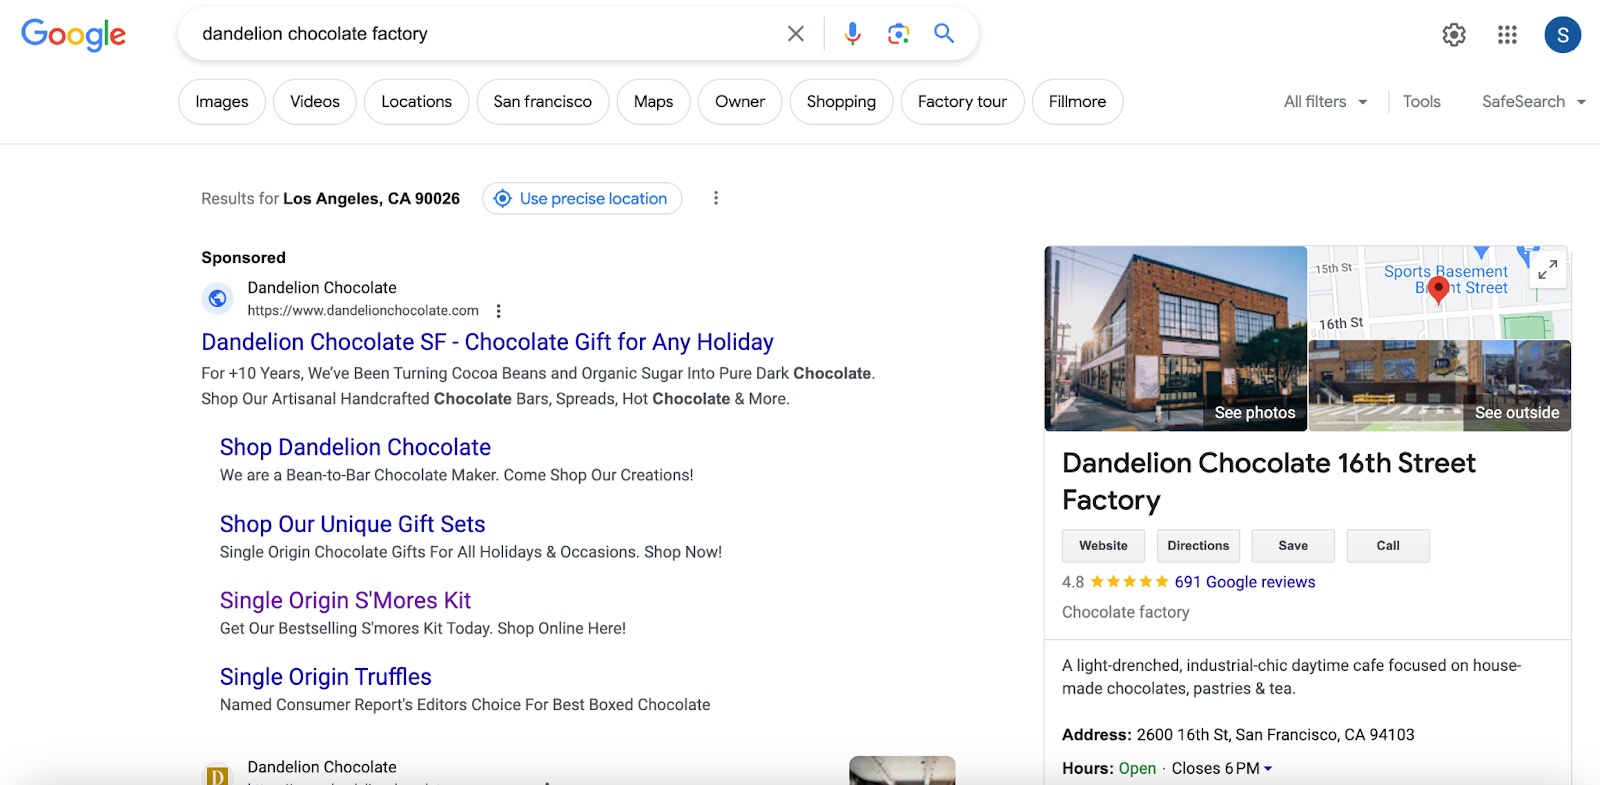The width and height of the screenshot is (1600, 785).
Task: Open more options next to precise location
Action: (x=716, y=198)
